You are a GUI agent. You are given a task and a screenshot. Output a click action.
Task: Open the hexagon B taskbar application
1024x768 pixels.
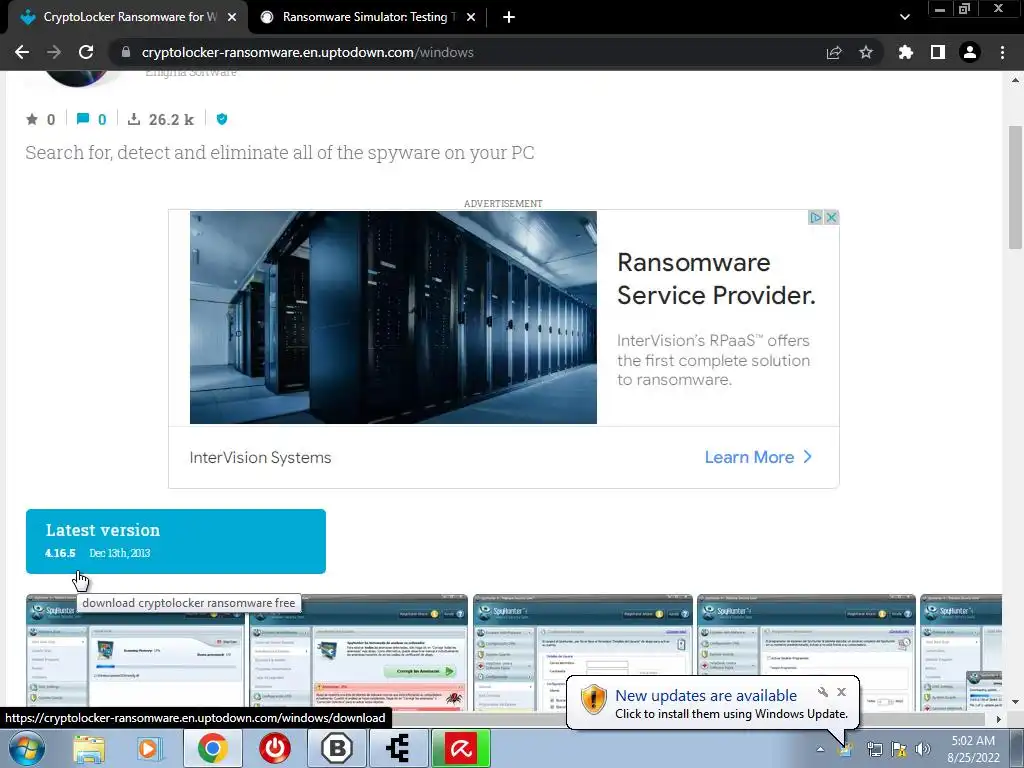(x=337, y=748)
